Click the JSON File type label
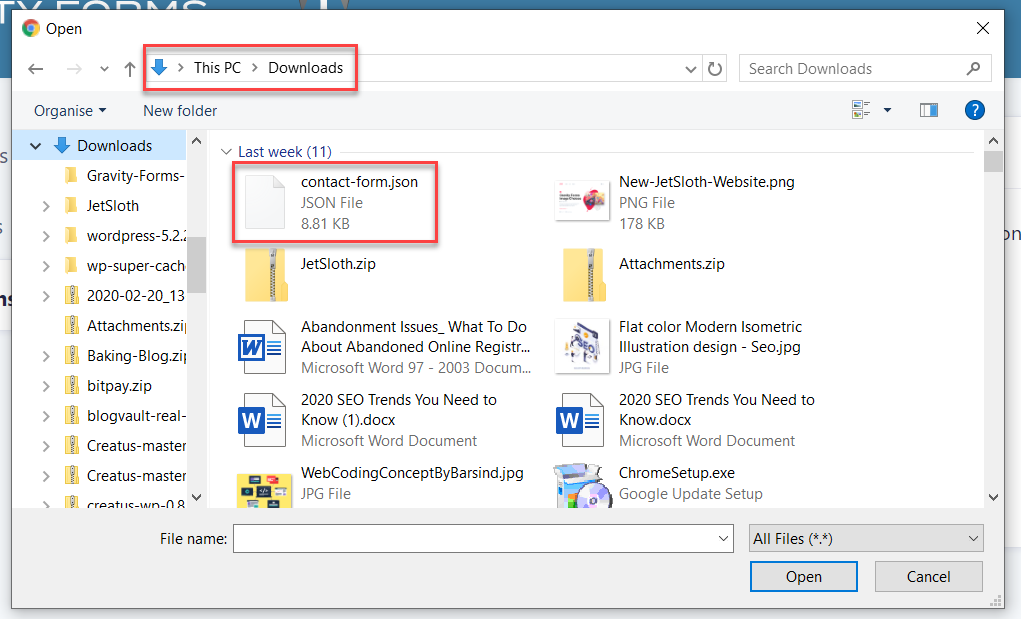The height and width of the screenshot is (619, 1021). click(x=331, y=203)
